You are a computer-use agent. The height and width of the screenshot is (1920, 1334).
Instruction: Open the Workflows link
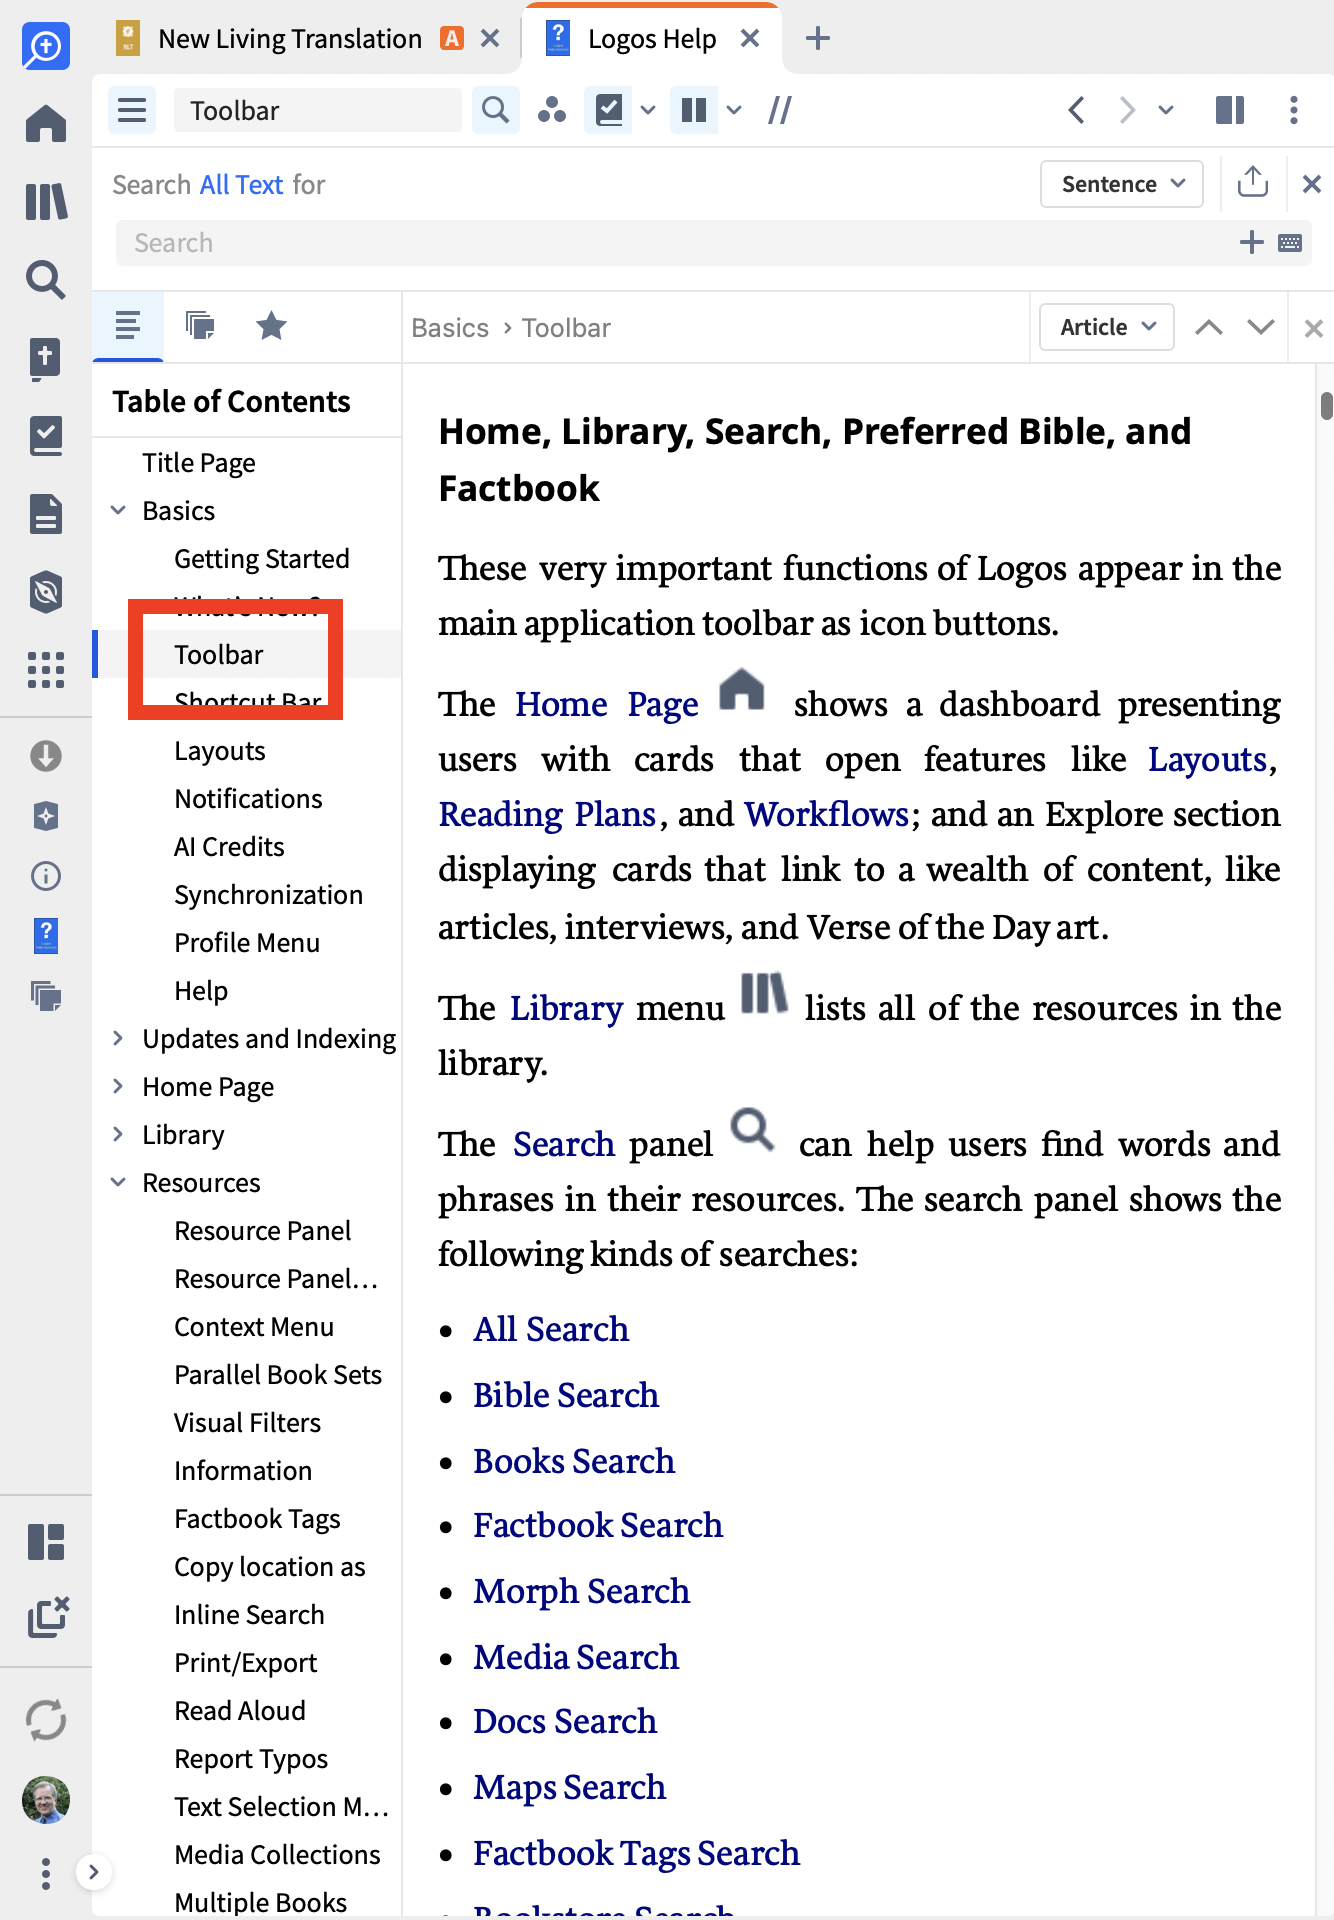(x=827, y=815)
